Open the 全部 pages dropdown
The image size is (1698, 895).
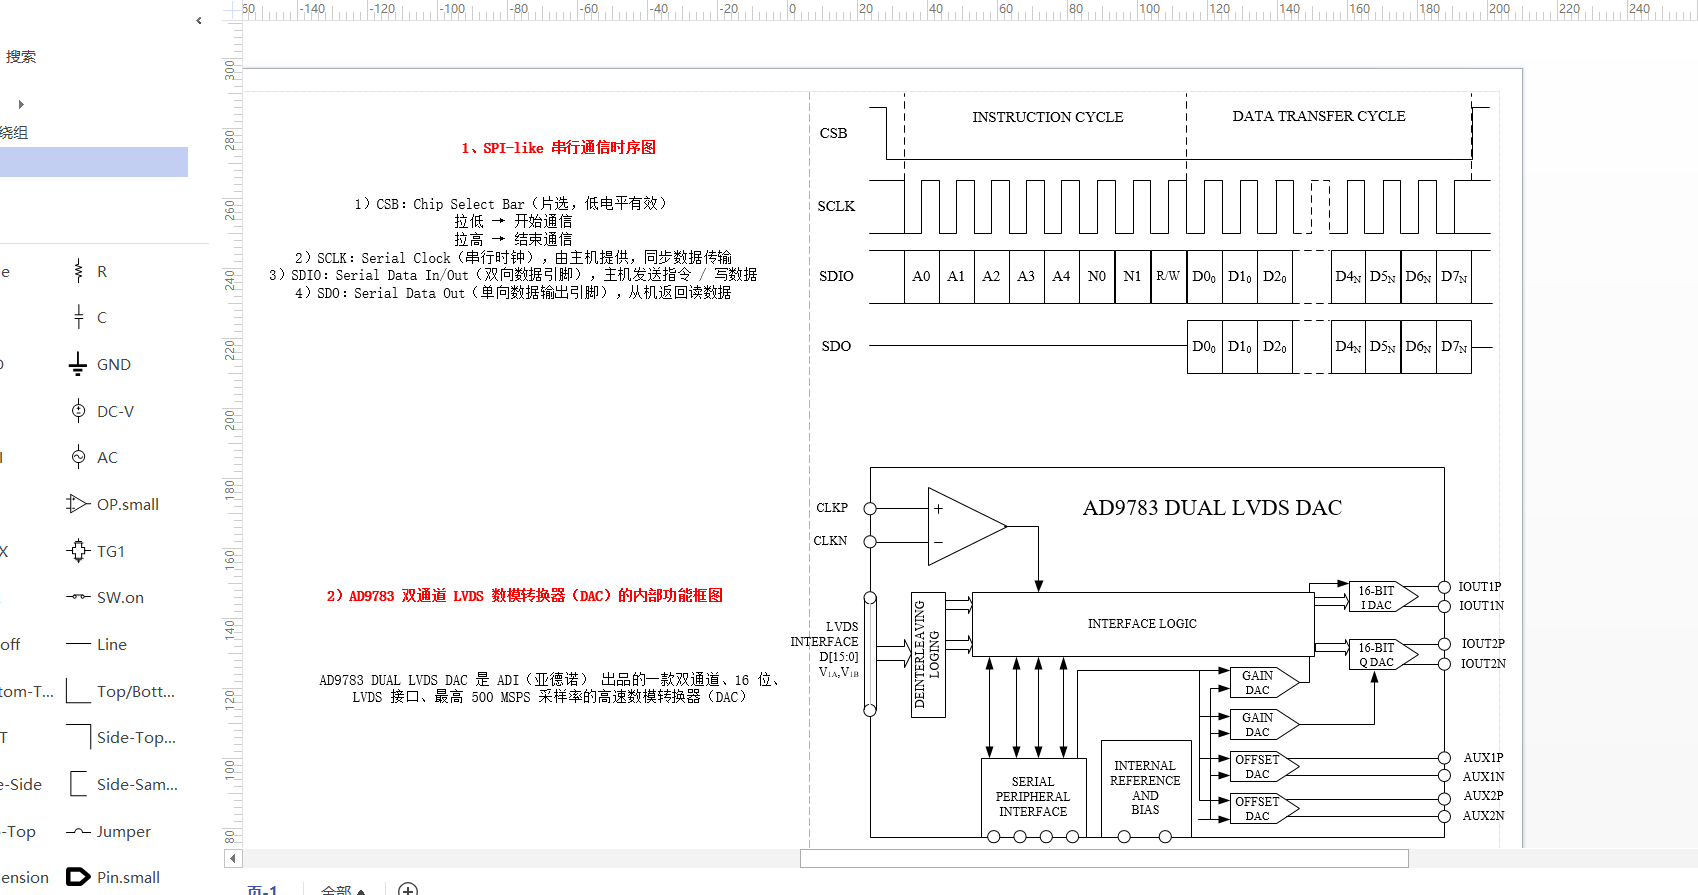[x=342, y=889]
